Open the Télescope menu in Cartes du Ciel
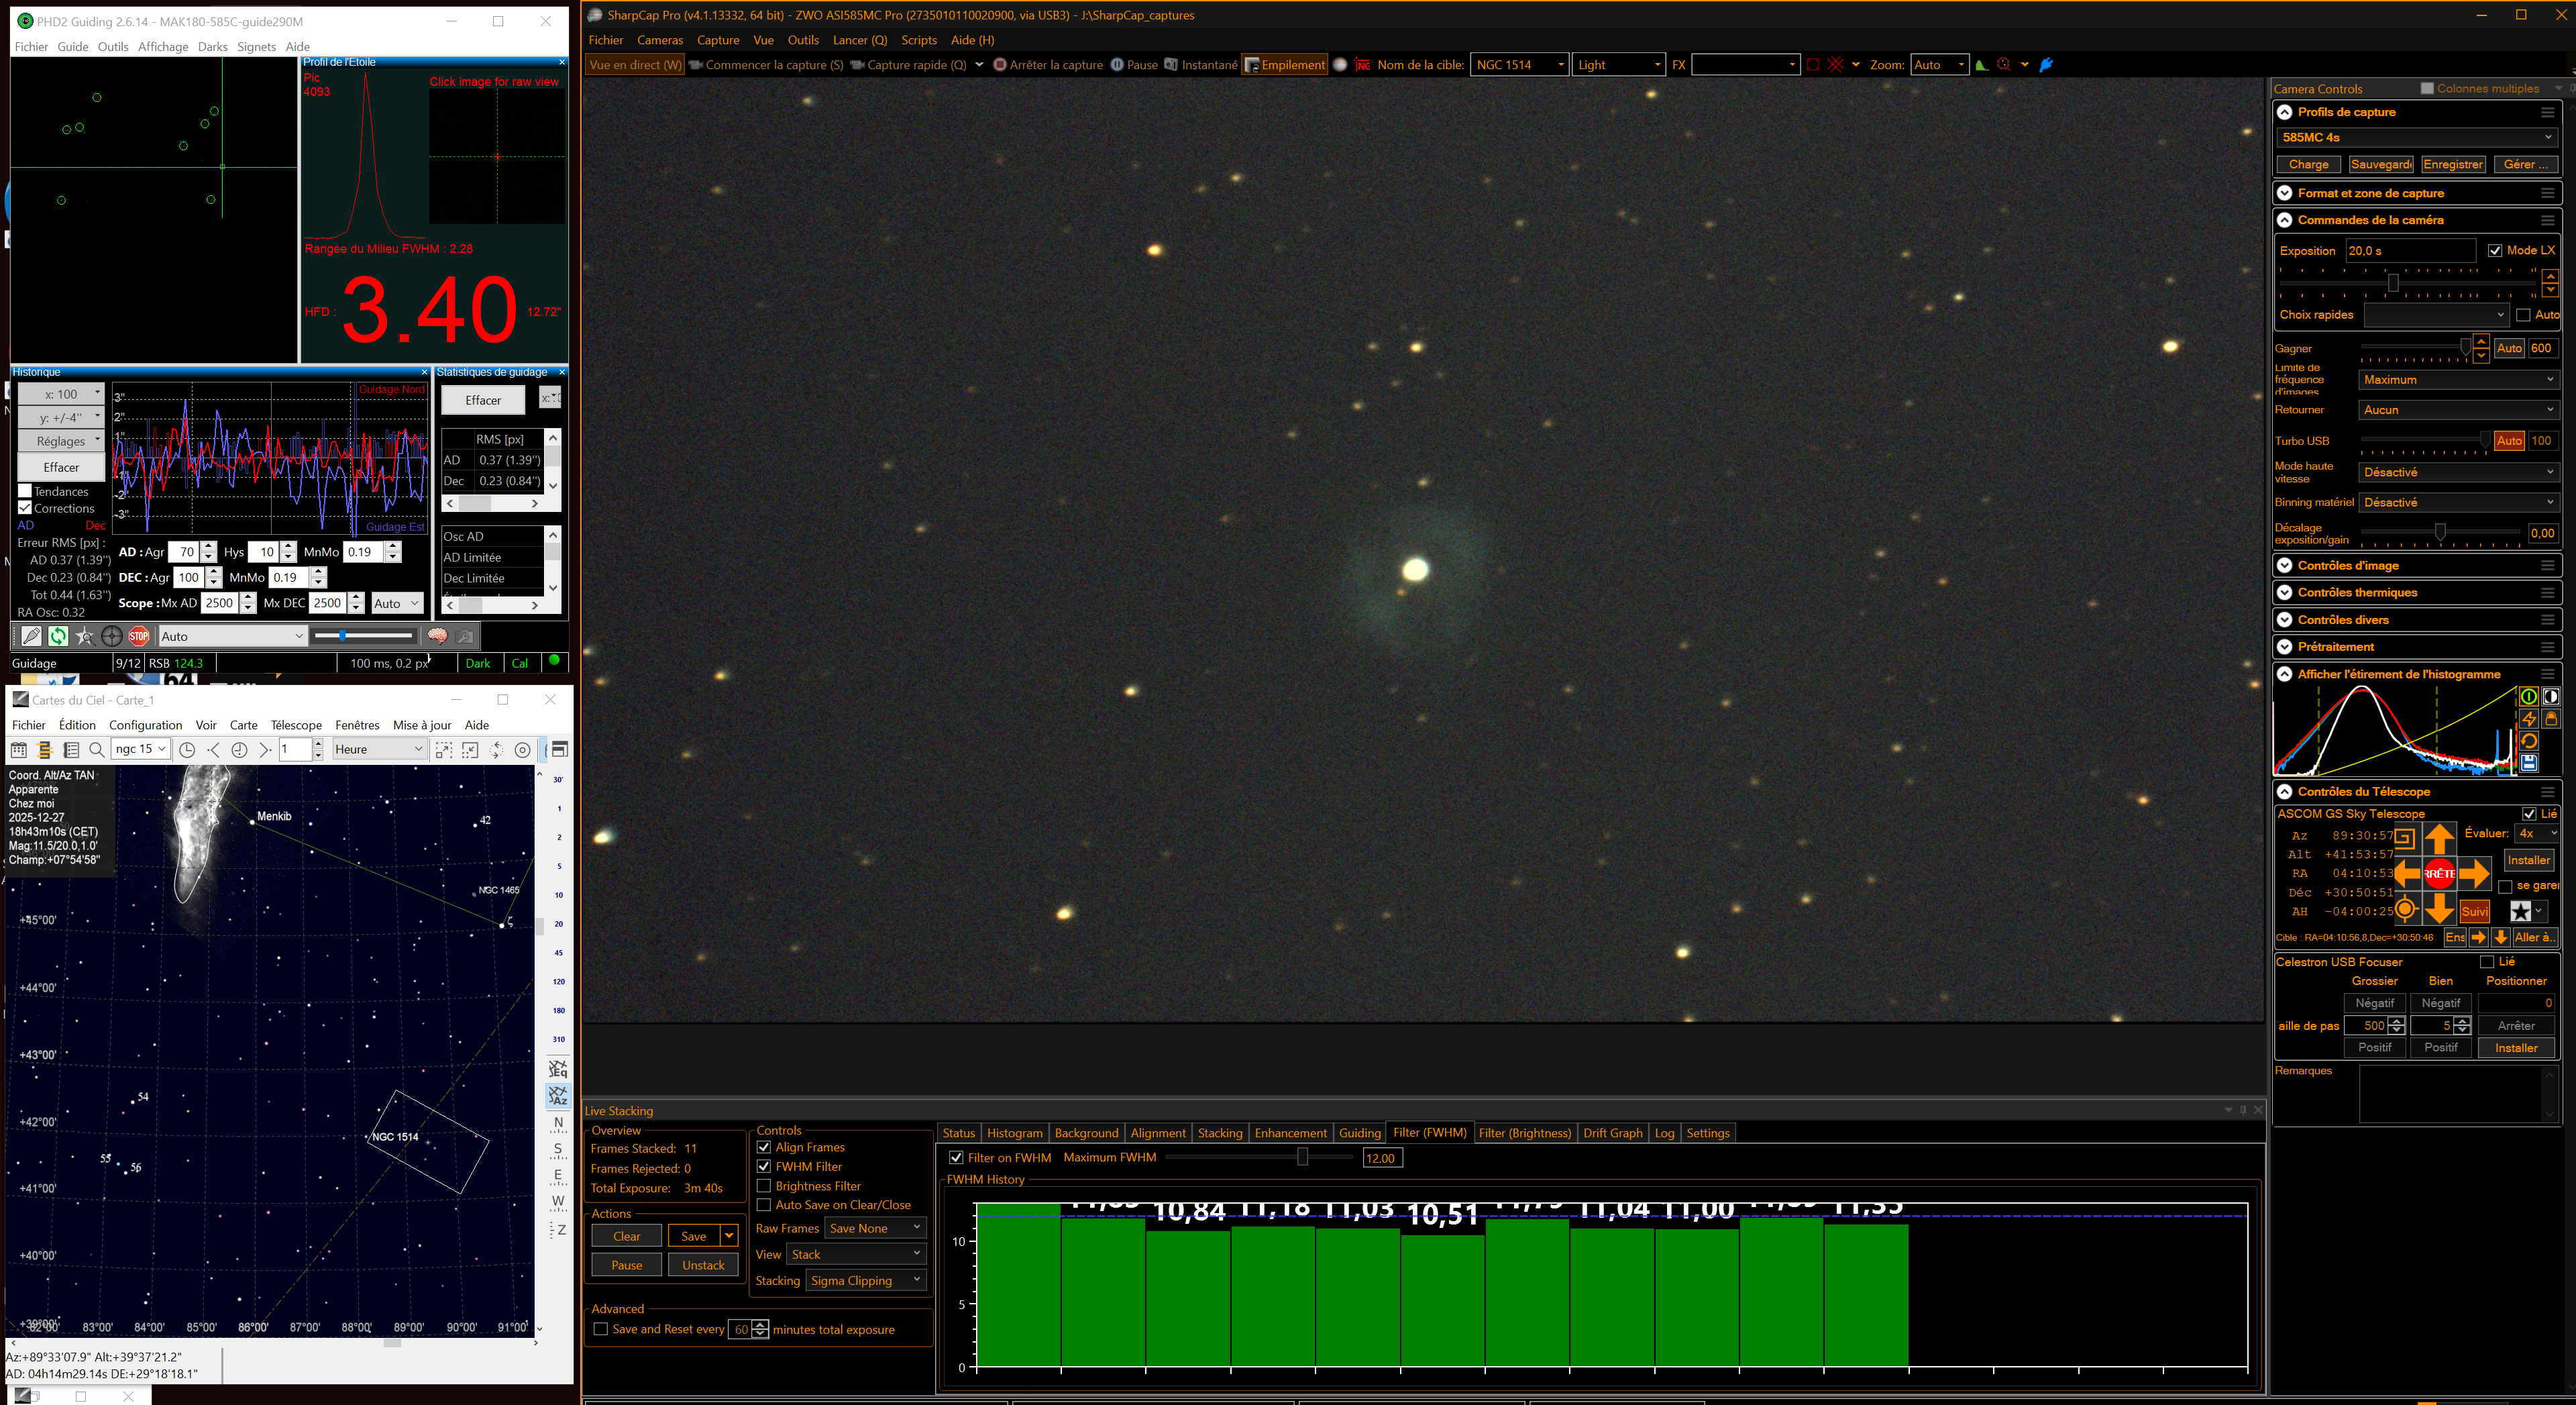This screenshot has width=2576, height=1405. click(296, 725)
